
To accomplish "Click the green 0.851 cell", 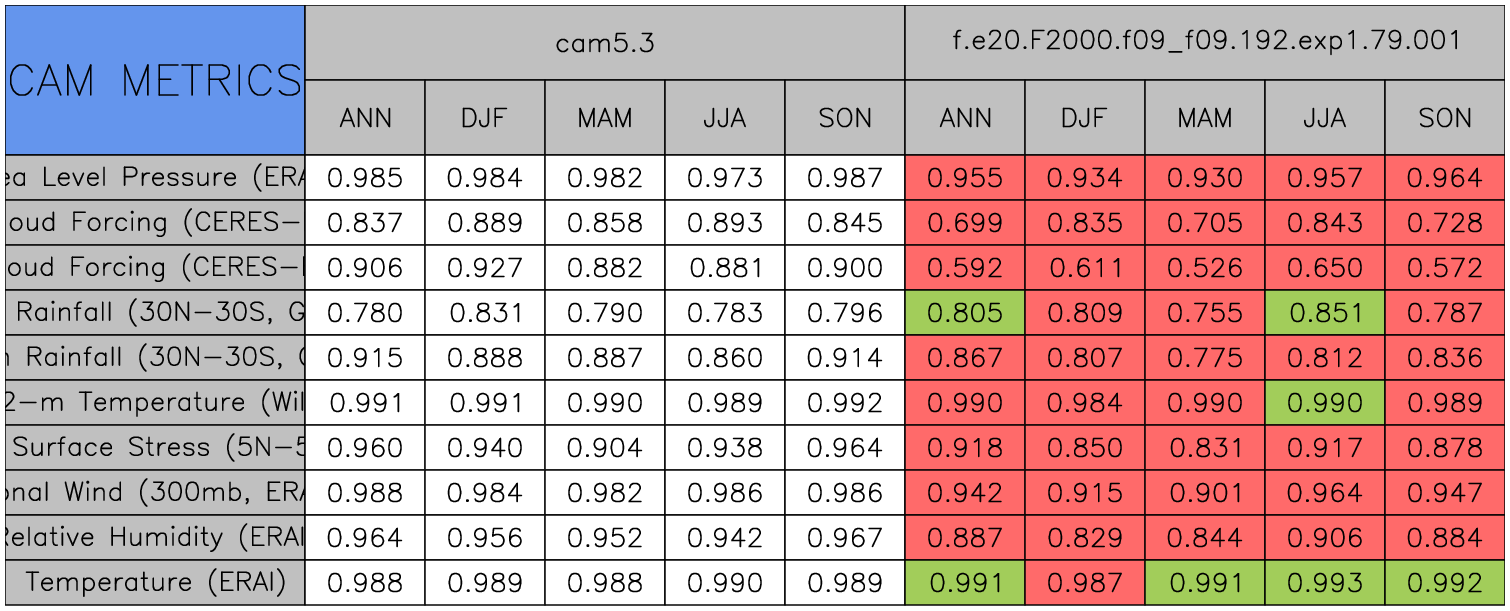I will click(x=1325, y=313).
